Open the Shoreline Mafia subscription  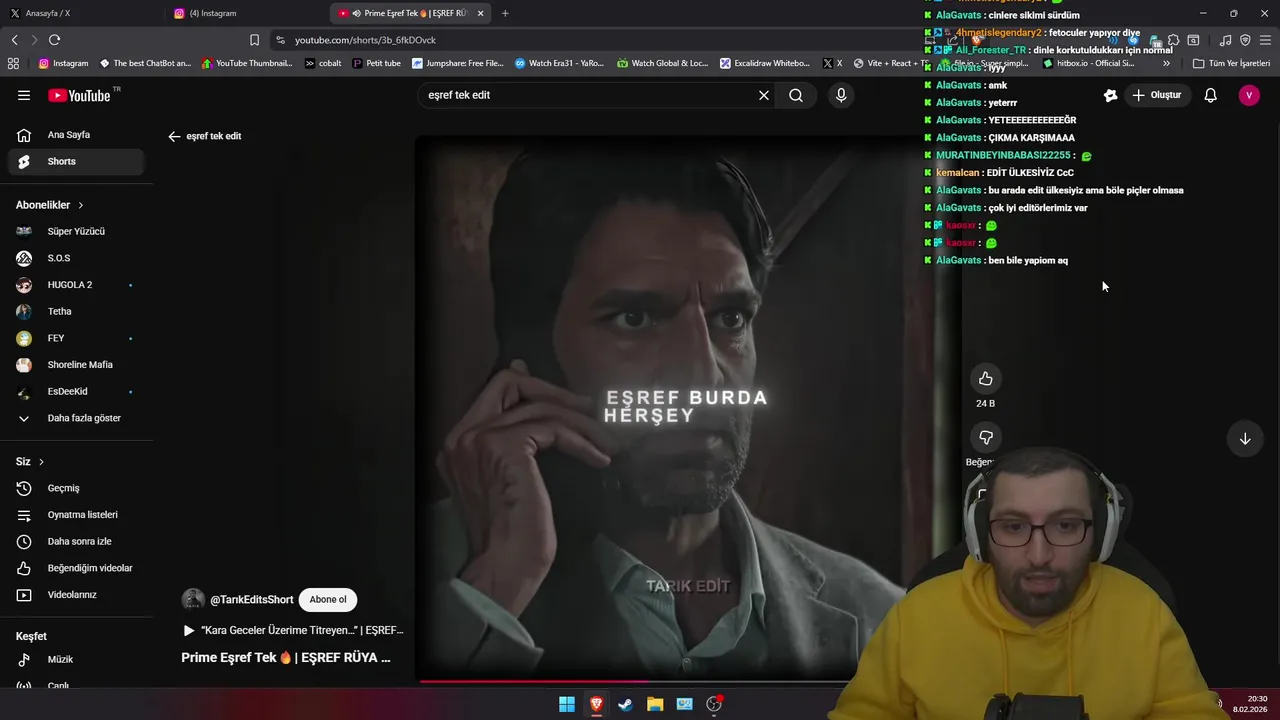75,365
